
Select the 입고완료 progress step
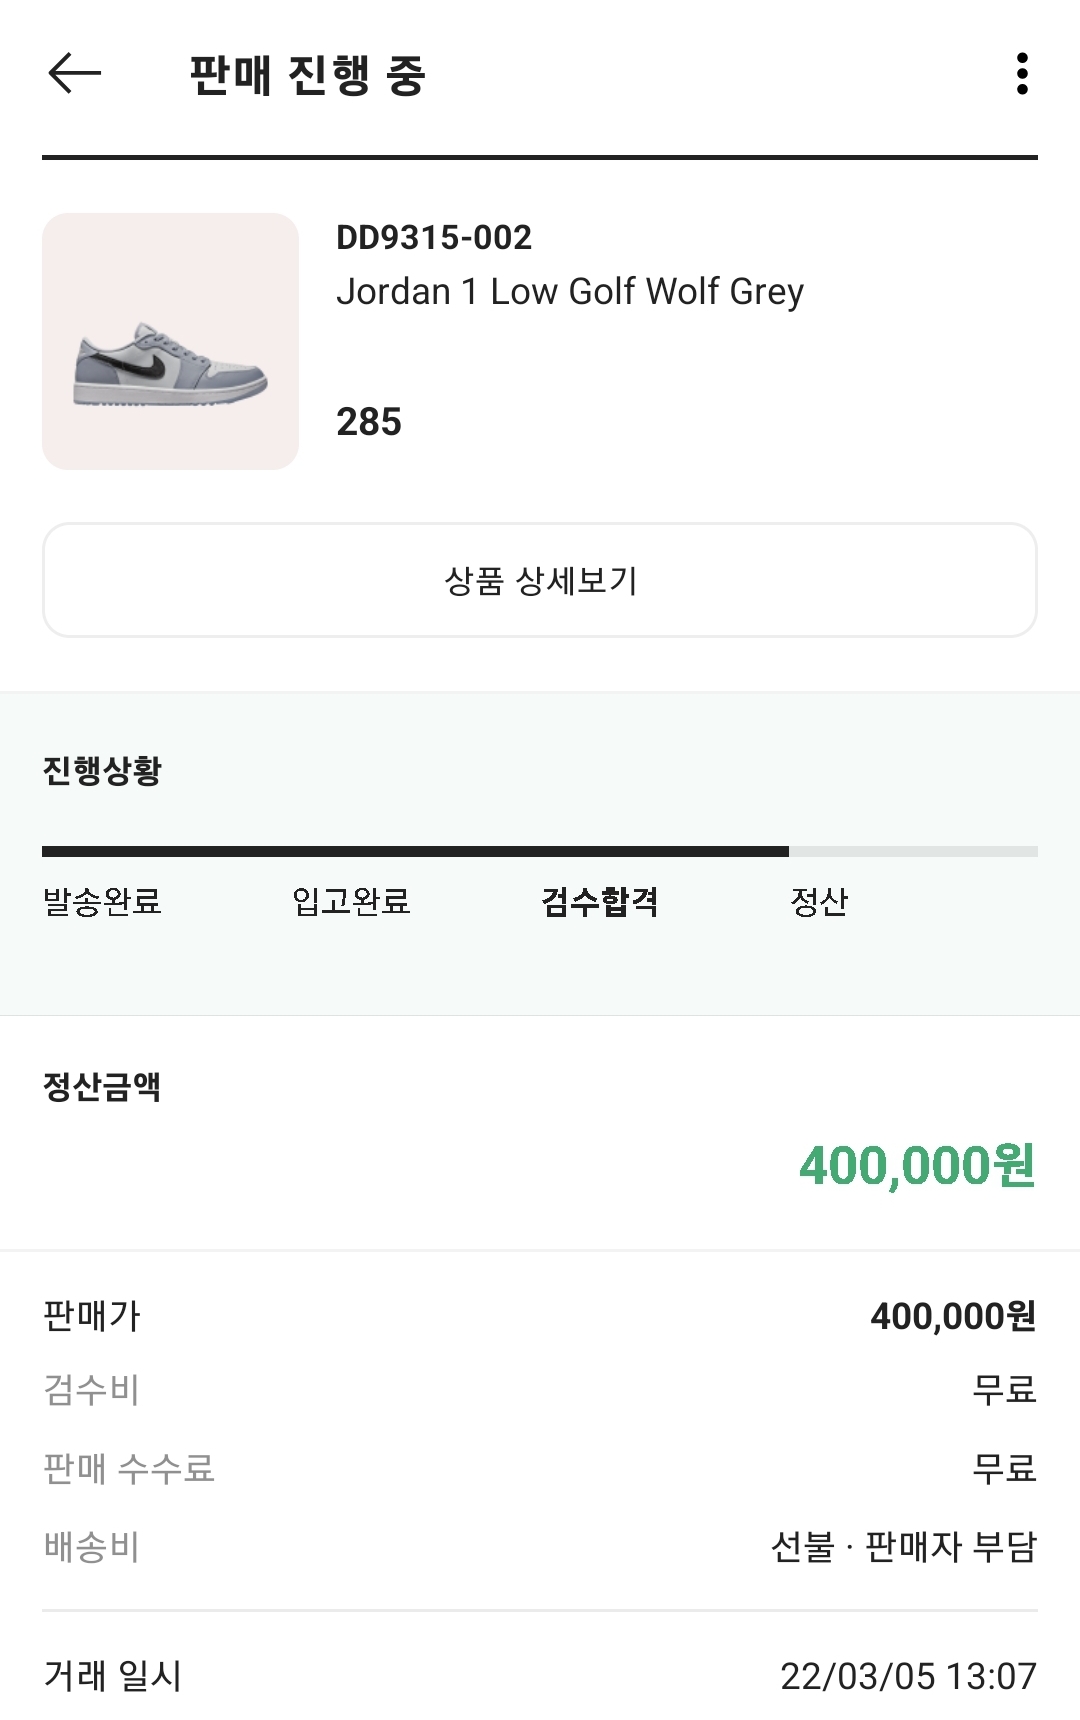351,901
